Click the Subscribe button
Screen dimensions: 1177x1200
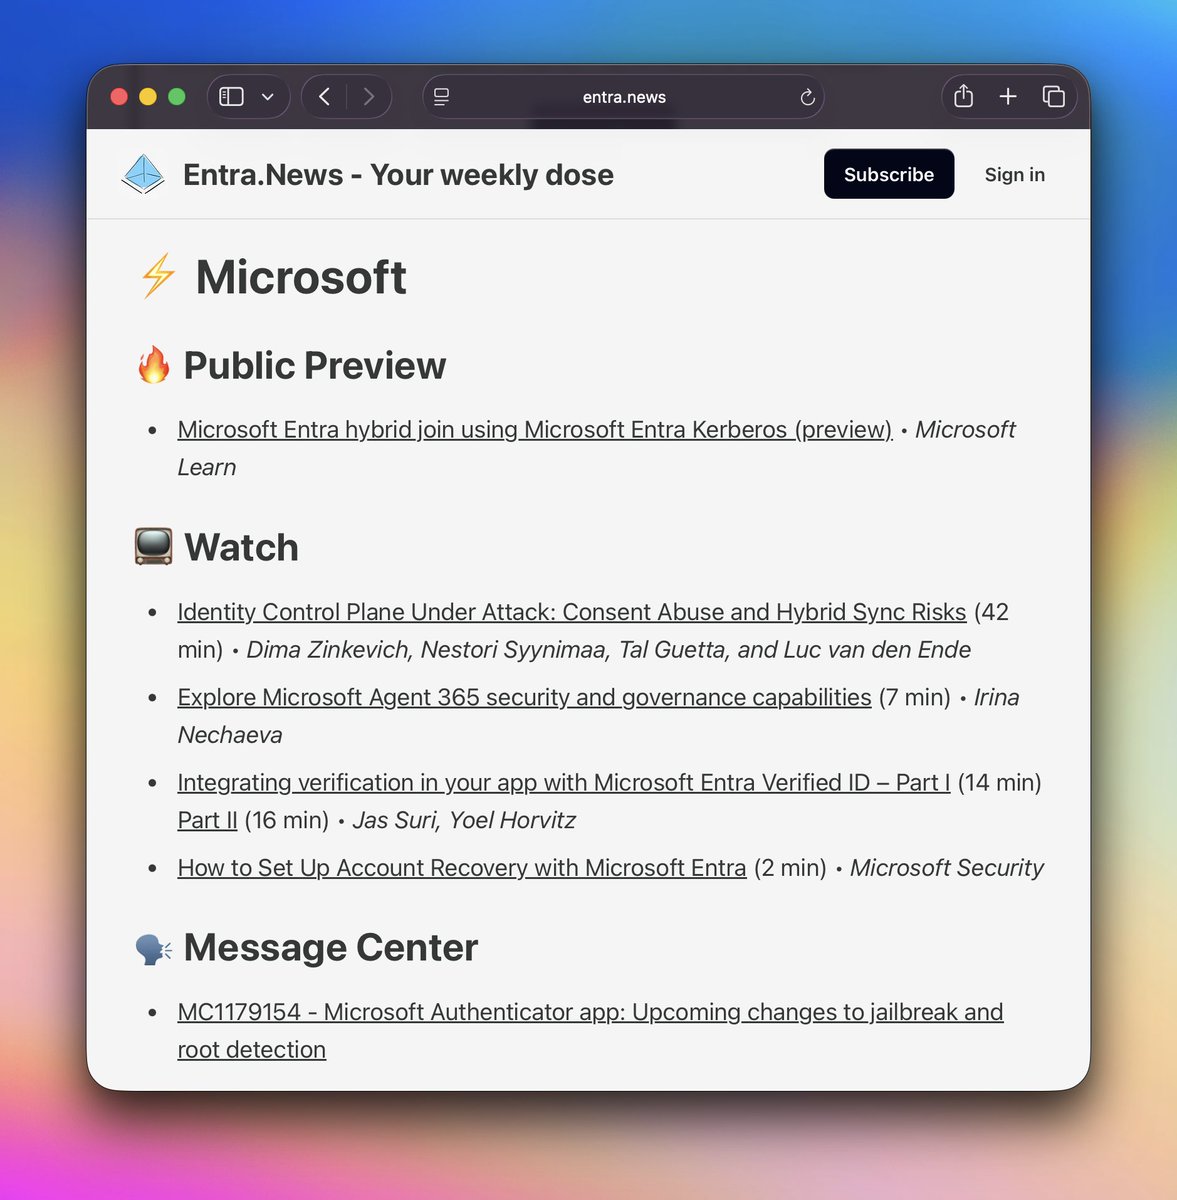[x=889, y=174]
